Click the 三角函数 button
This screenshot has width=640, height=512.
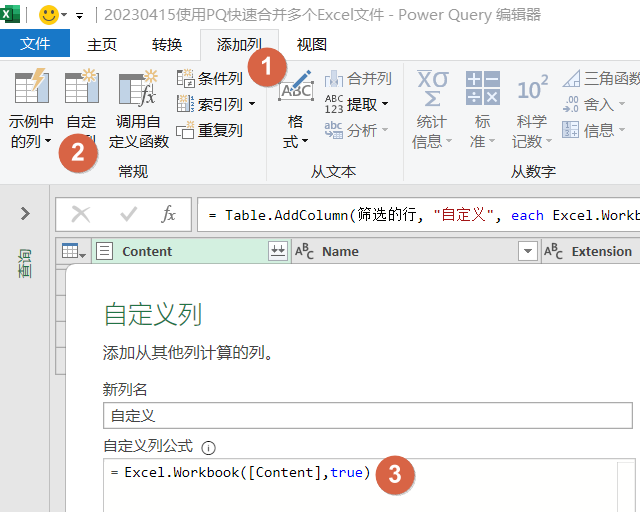pyautogui.click(x=601, y=78)
